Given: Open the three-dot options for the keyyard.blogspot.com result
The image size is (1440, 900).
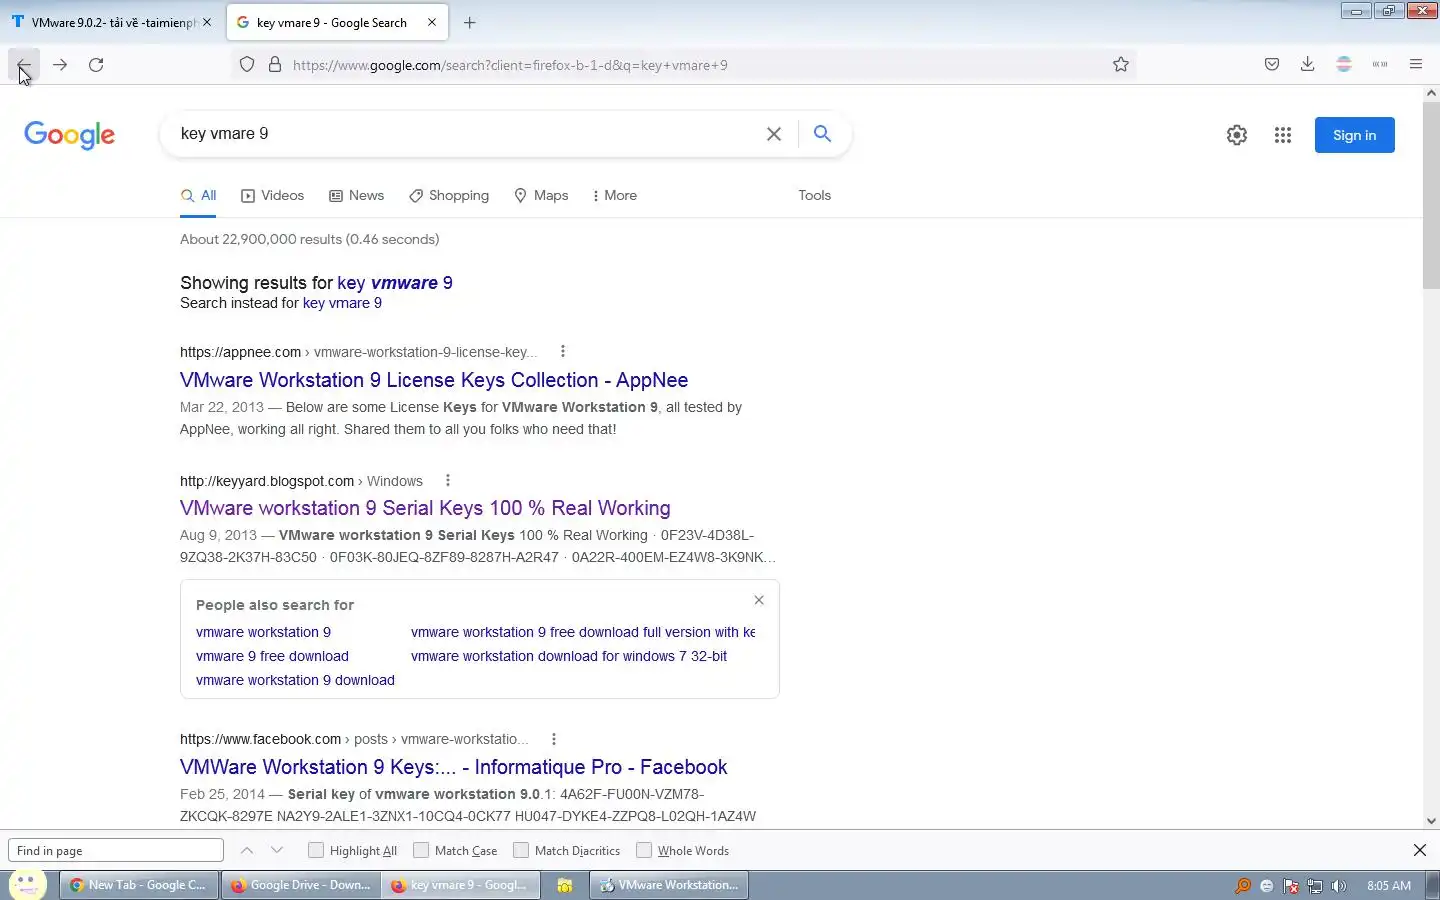Looking at the screenshot, I should pos(448,481).
